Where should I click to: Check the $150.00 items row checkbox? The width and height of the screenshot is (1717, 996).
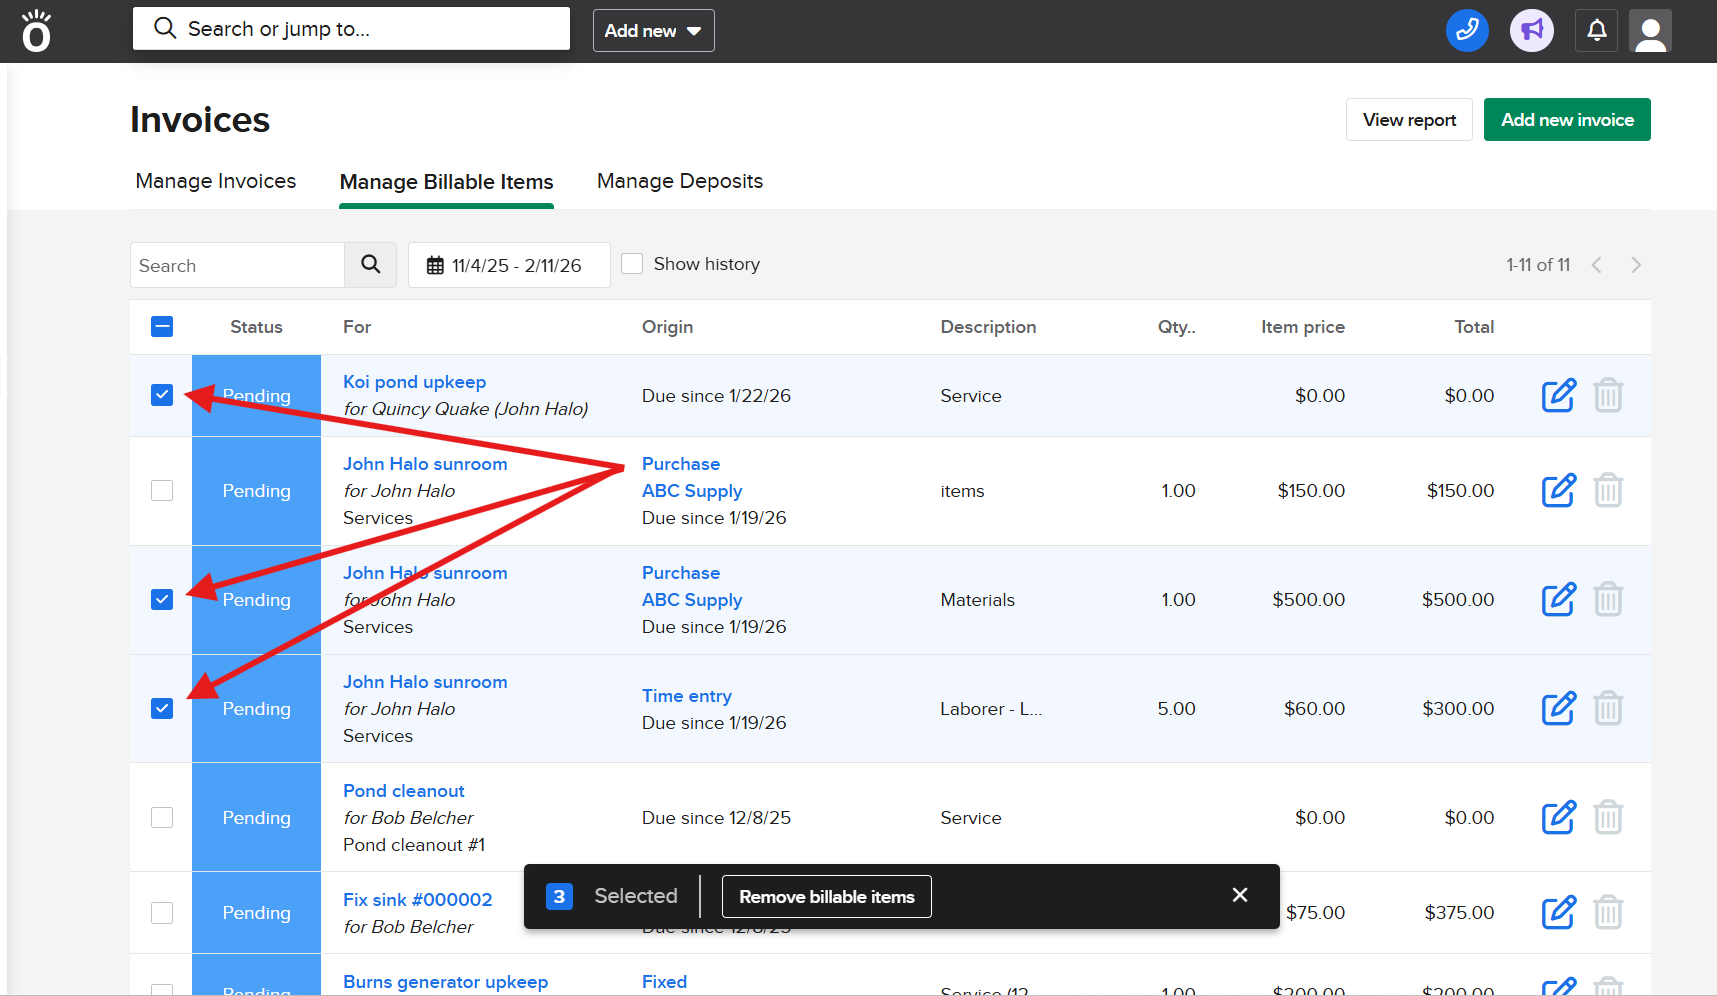click(162, 491)
